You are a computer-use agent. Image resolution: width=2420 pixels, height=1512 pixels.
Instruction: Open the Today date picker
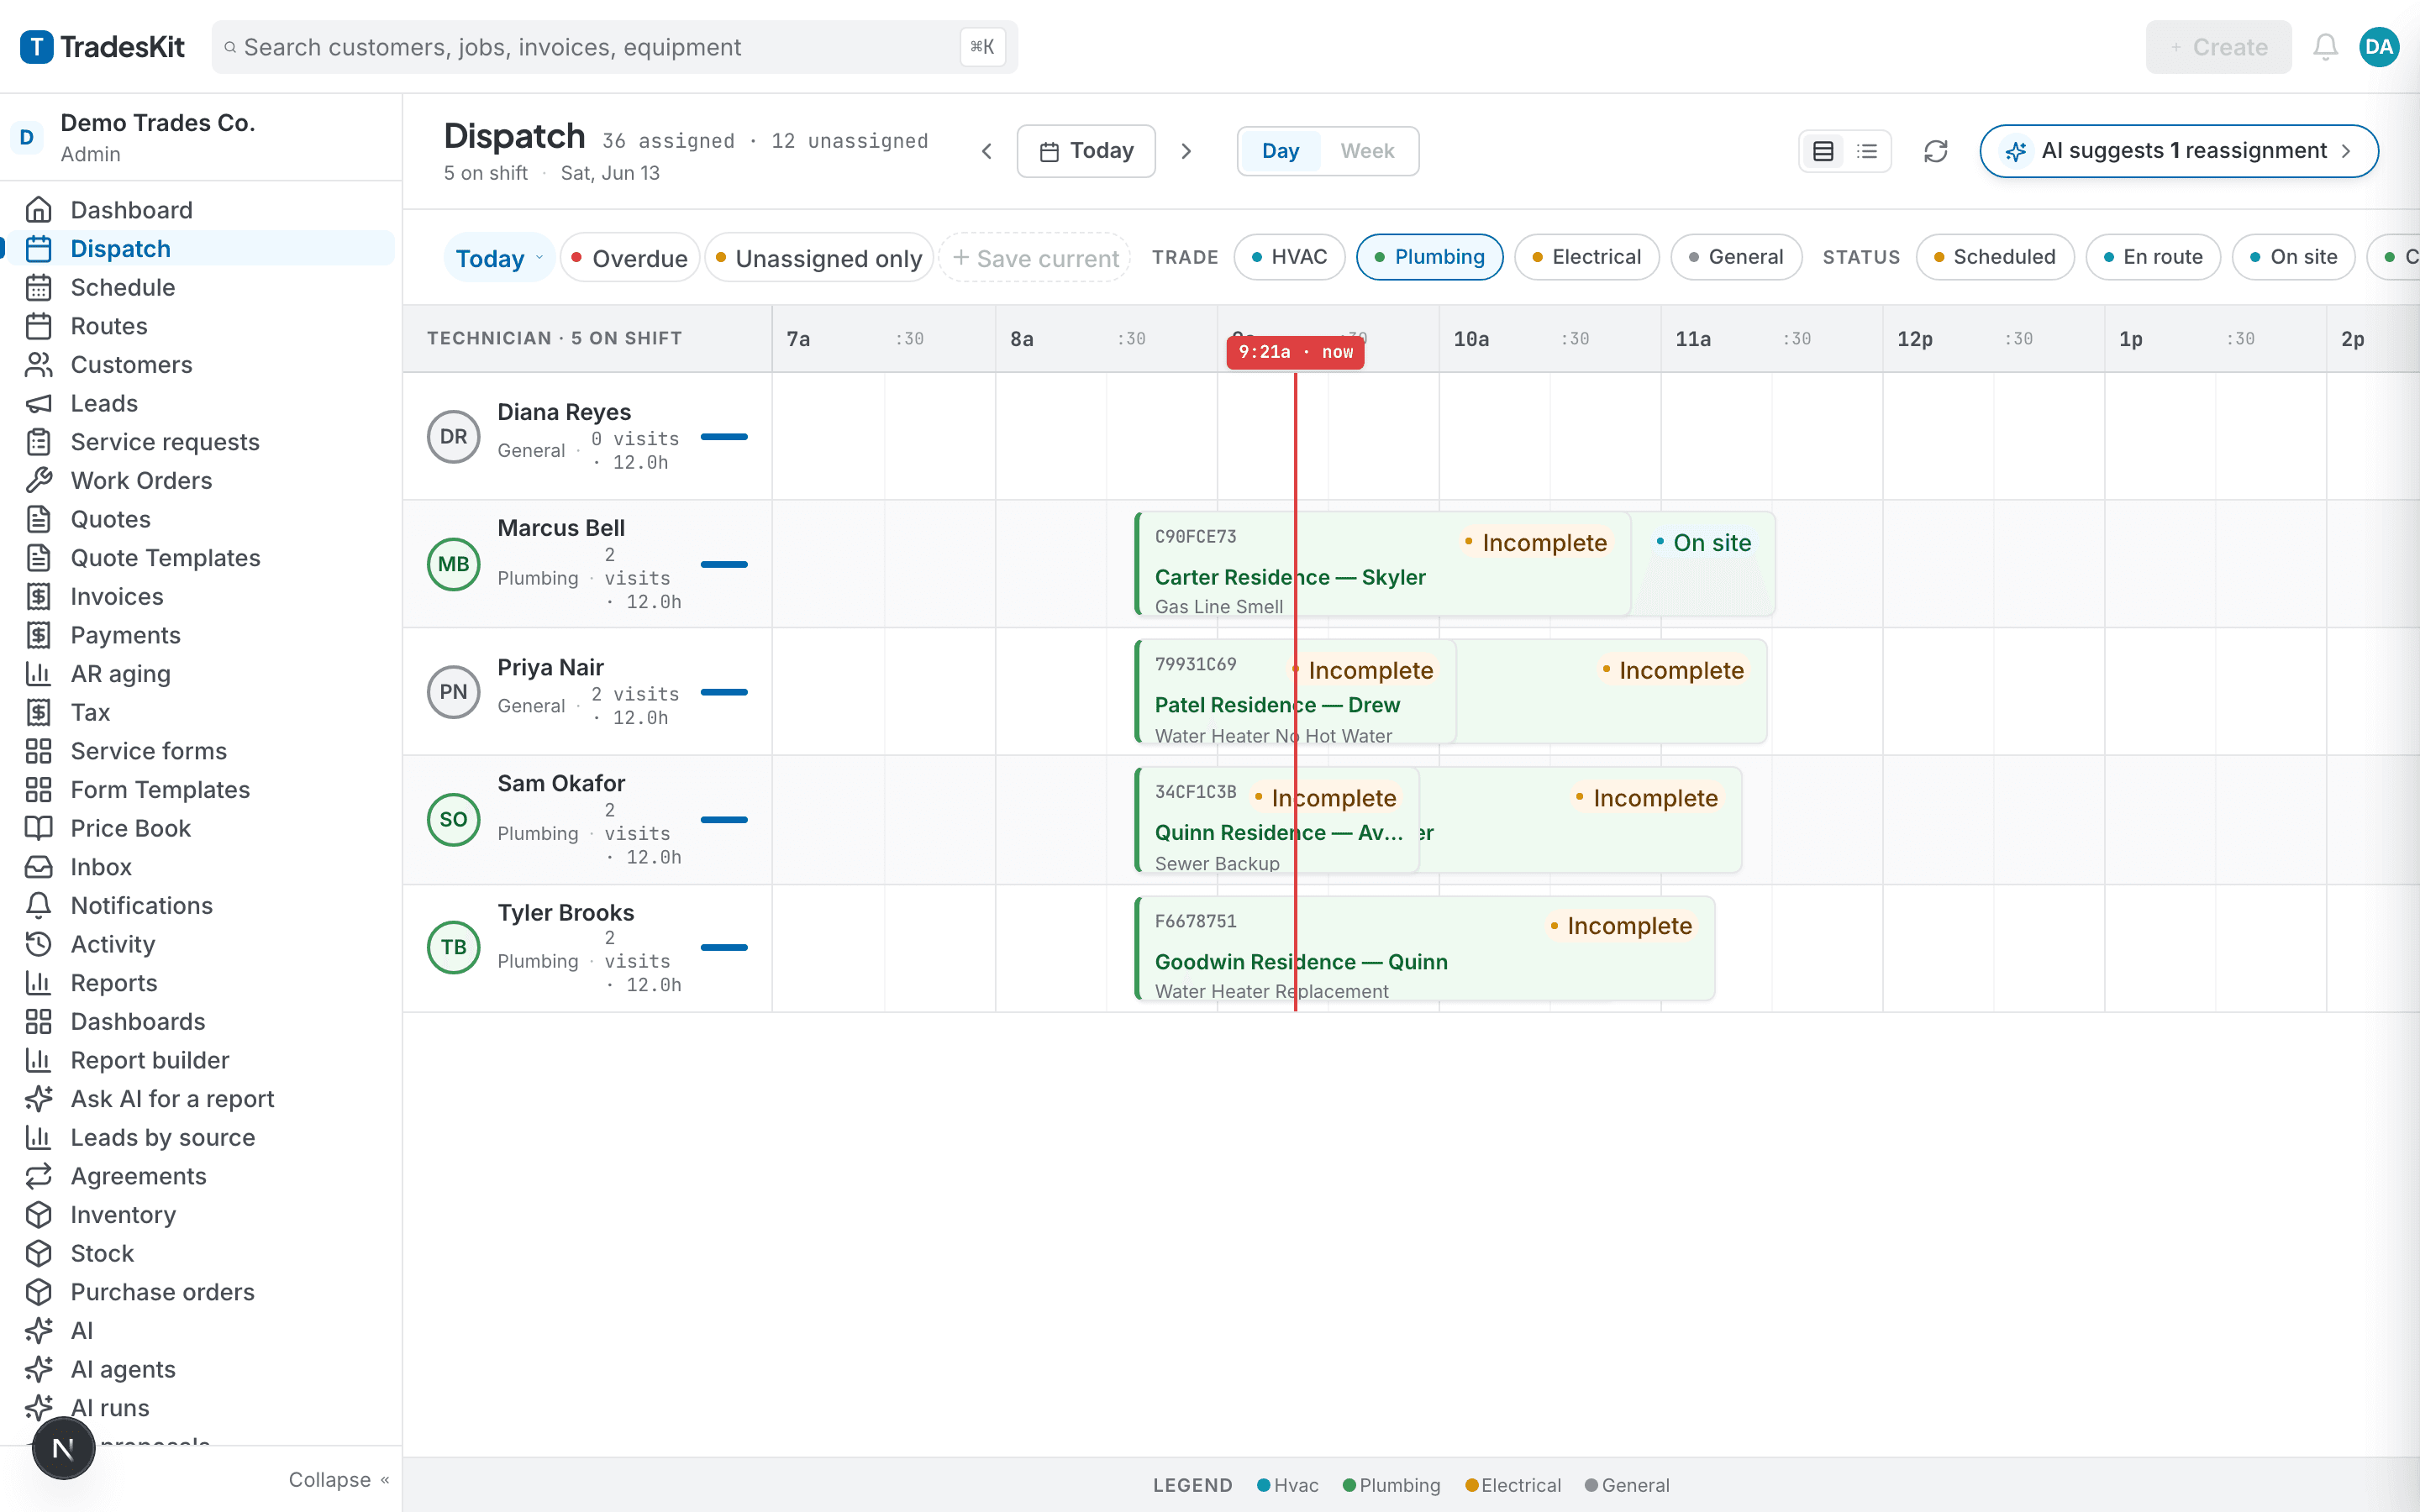[x=1086, y=151]
